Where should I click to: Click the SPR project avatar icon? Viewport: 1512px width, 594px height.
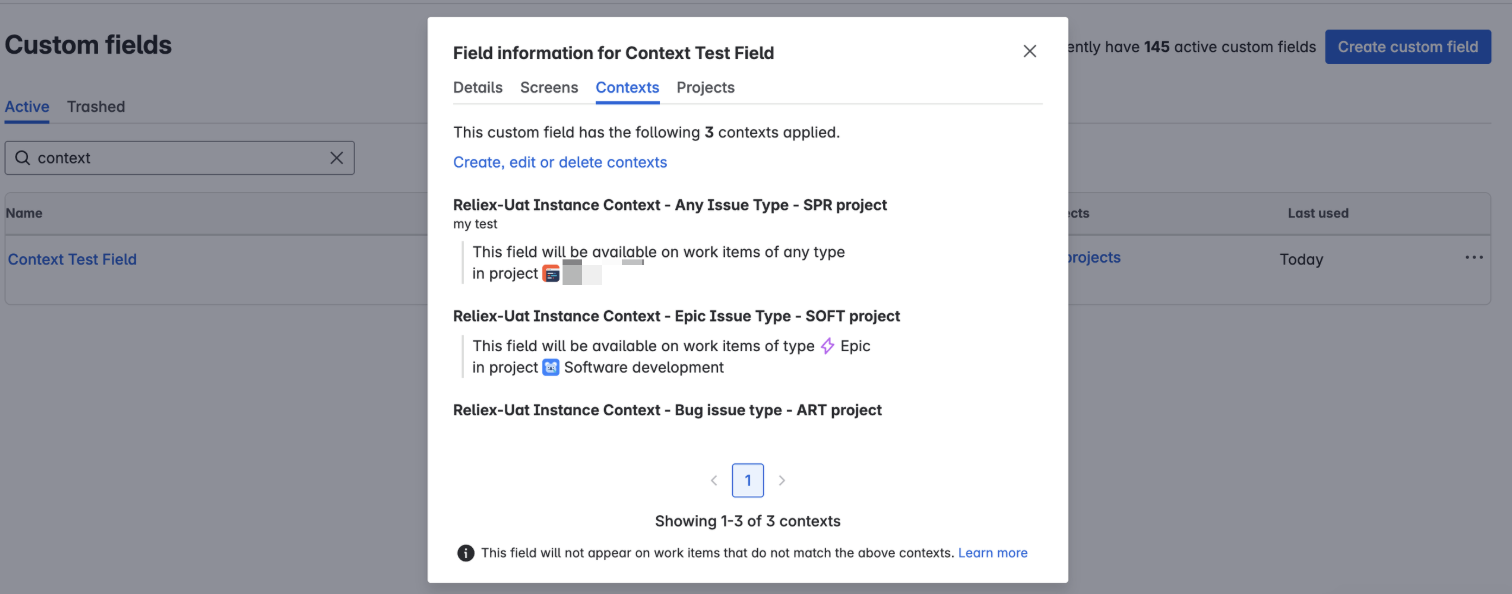(x=551, y=274)
